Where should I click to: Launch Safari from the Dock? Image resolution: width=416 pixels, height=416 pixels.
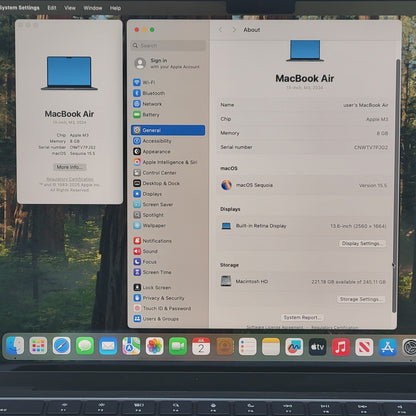coord(62,346)
